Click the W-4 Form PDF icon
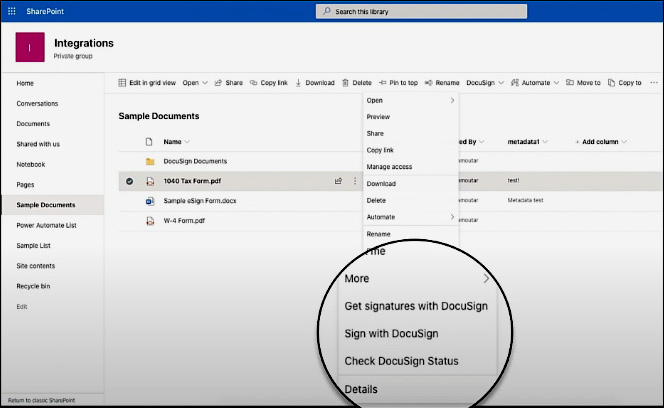664x408 pixels. (x=150, y=221)
